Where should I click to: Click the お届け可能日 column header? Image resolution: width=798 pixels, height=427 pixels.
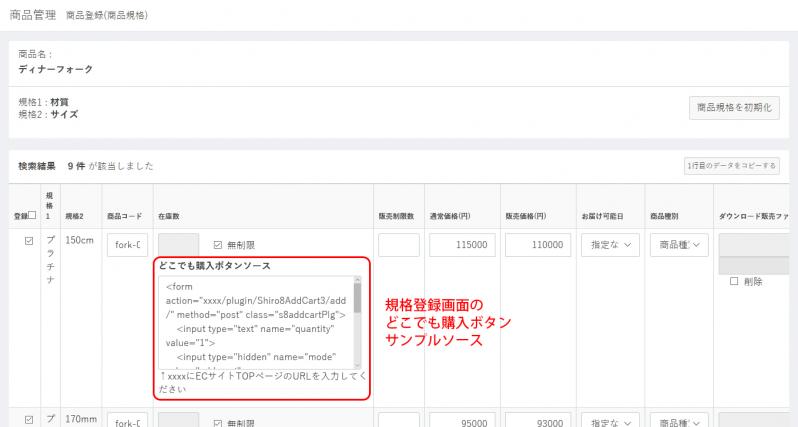pos(602,216)
